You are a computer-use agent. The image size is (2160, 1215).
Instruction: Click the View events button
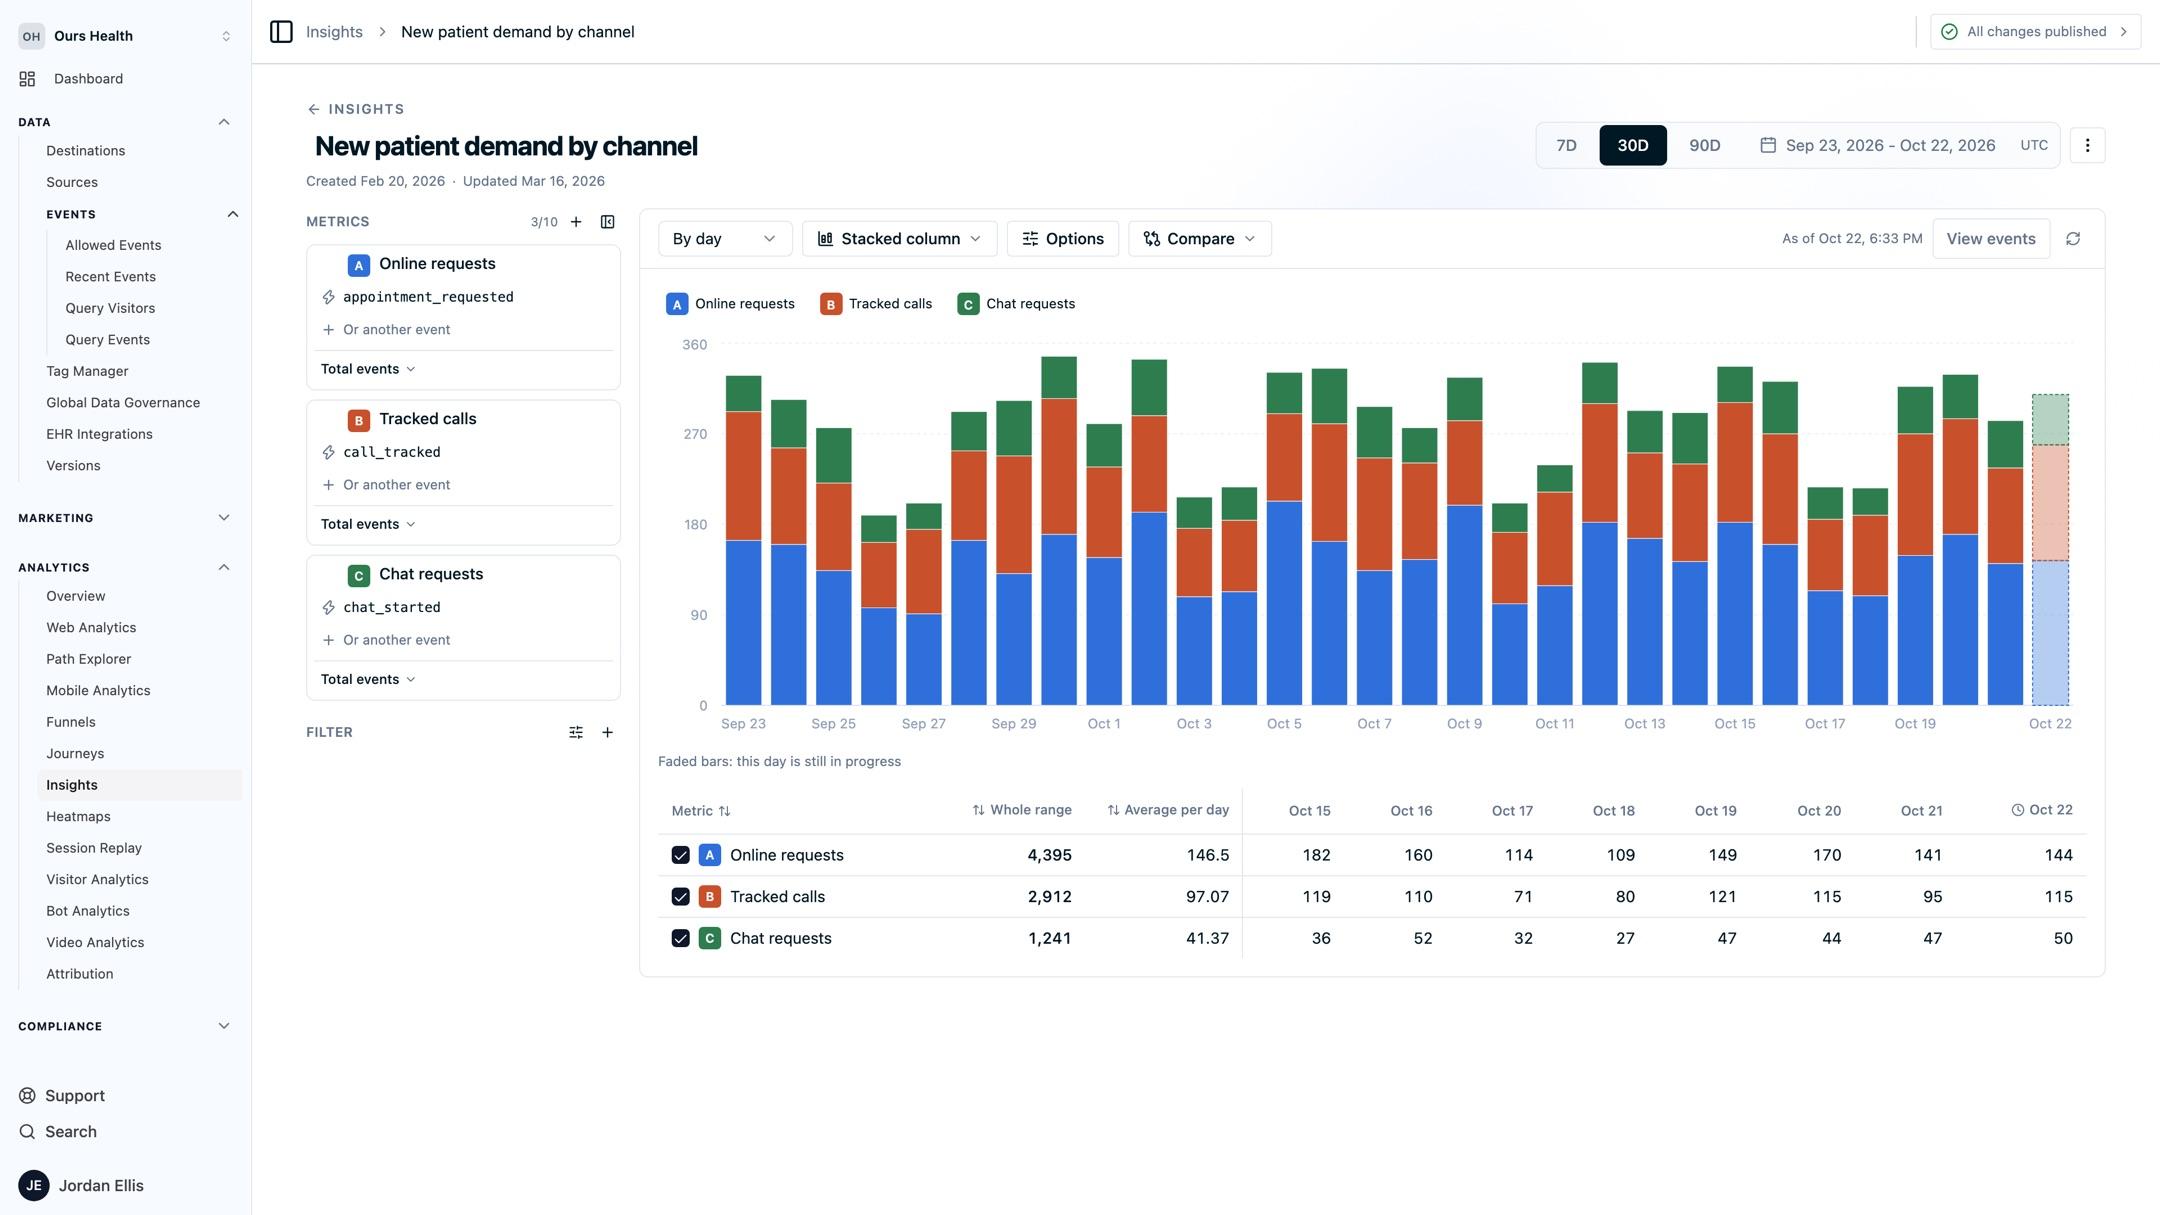[x=1990, y=239]
